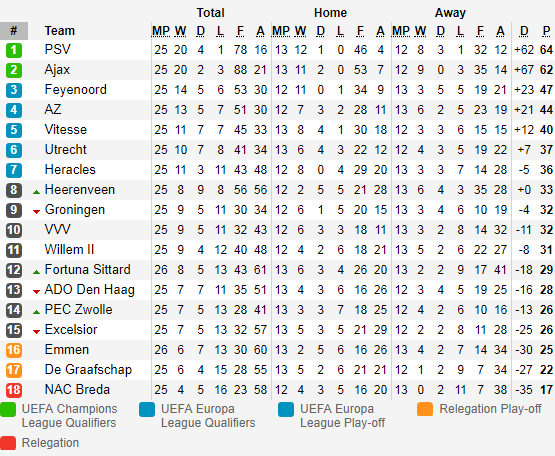This screenshot has width=555, height=456.
Task: Sort by the Team column header
Action: (59, 31)
